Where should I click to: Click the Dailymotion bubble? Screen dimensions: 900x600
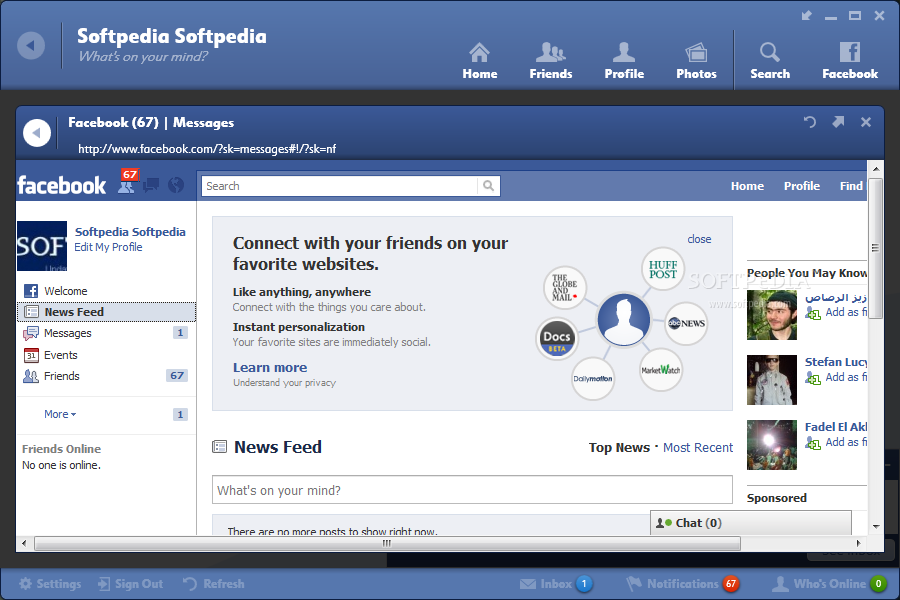point(593,378)
